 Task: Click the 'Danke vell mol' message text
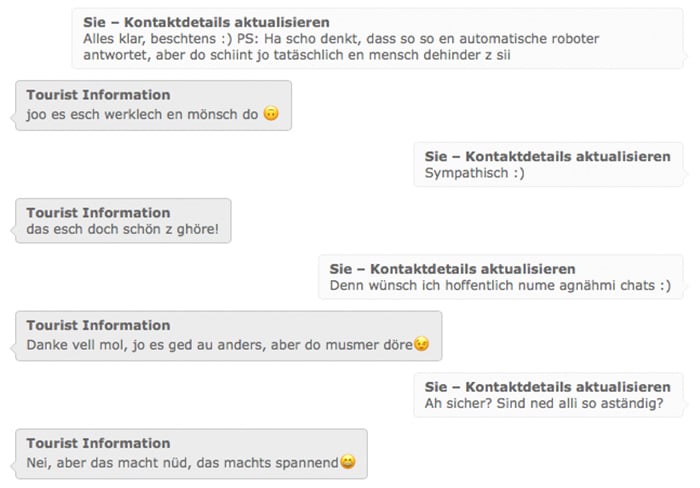[x=220, y=345]
